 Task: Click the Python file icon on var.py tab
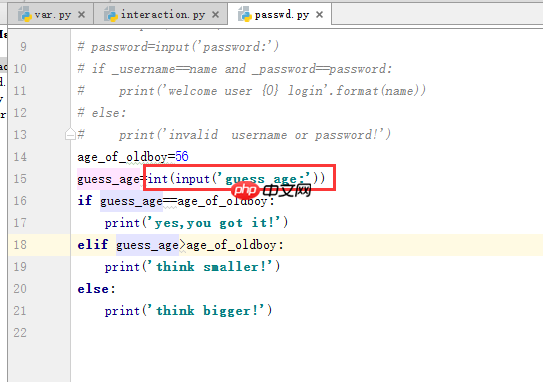pos(25,14)
